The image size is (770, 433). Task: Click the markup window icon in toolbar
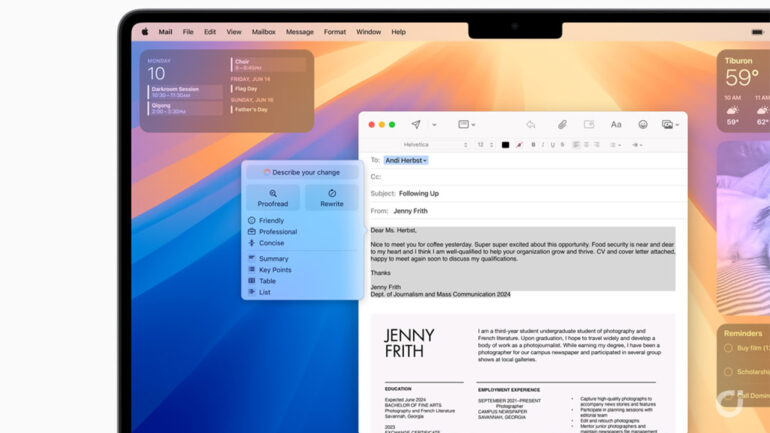589,125
